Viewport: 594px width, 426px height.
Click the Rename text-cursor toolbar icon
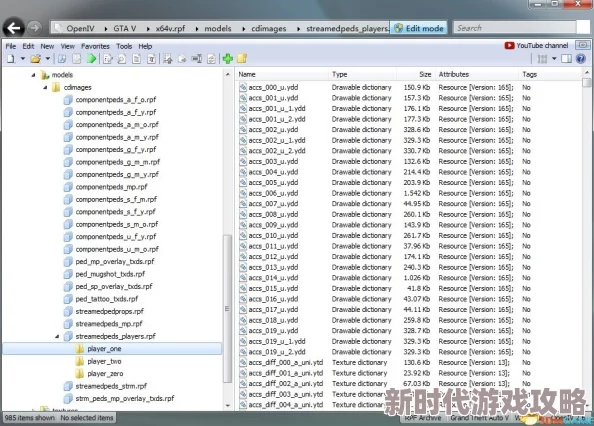197,59
